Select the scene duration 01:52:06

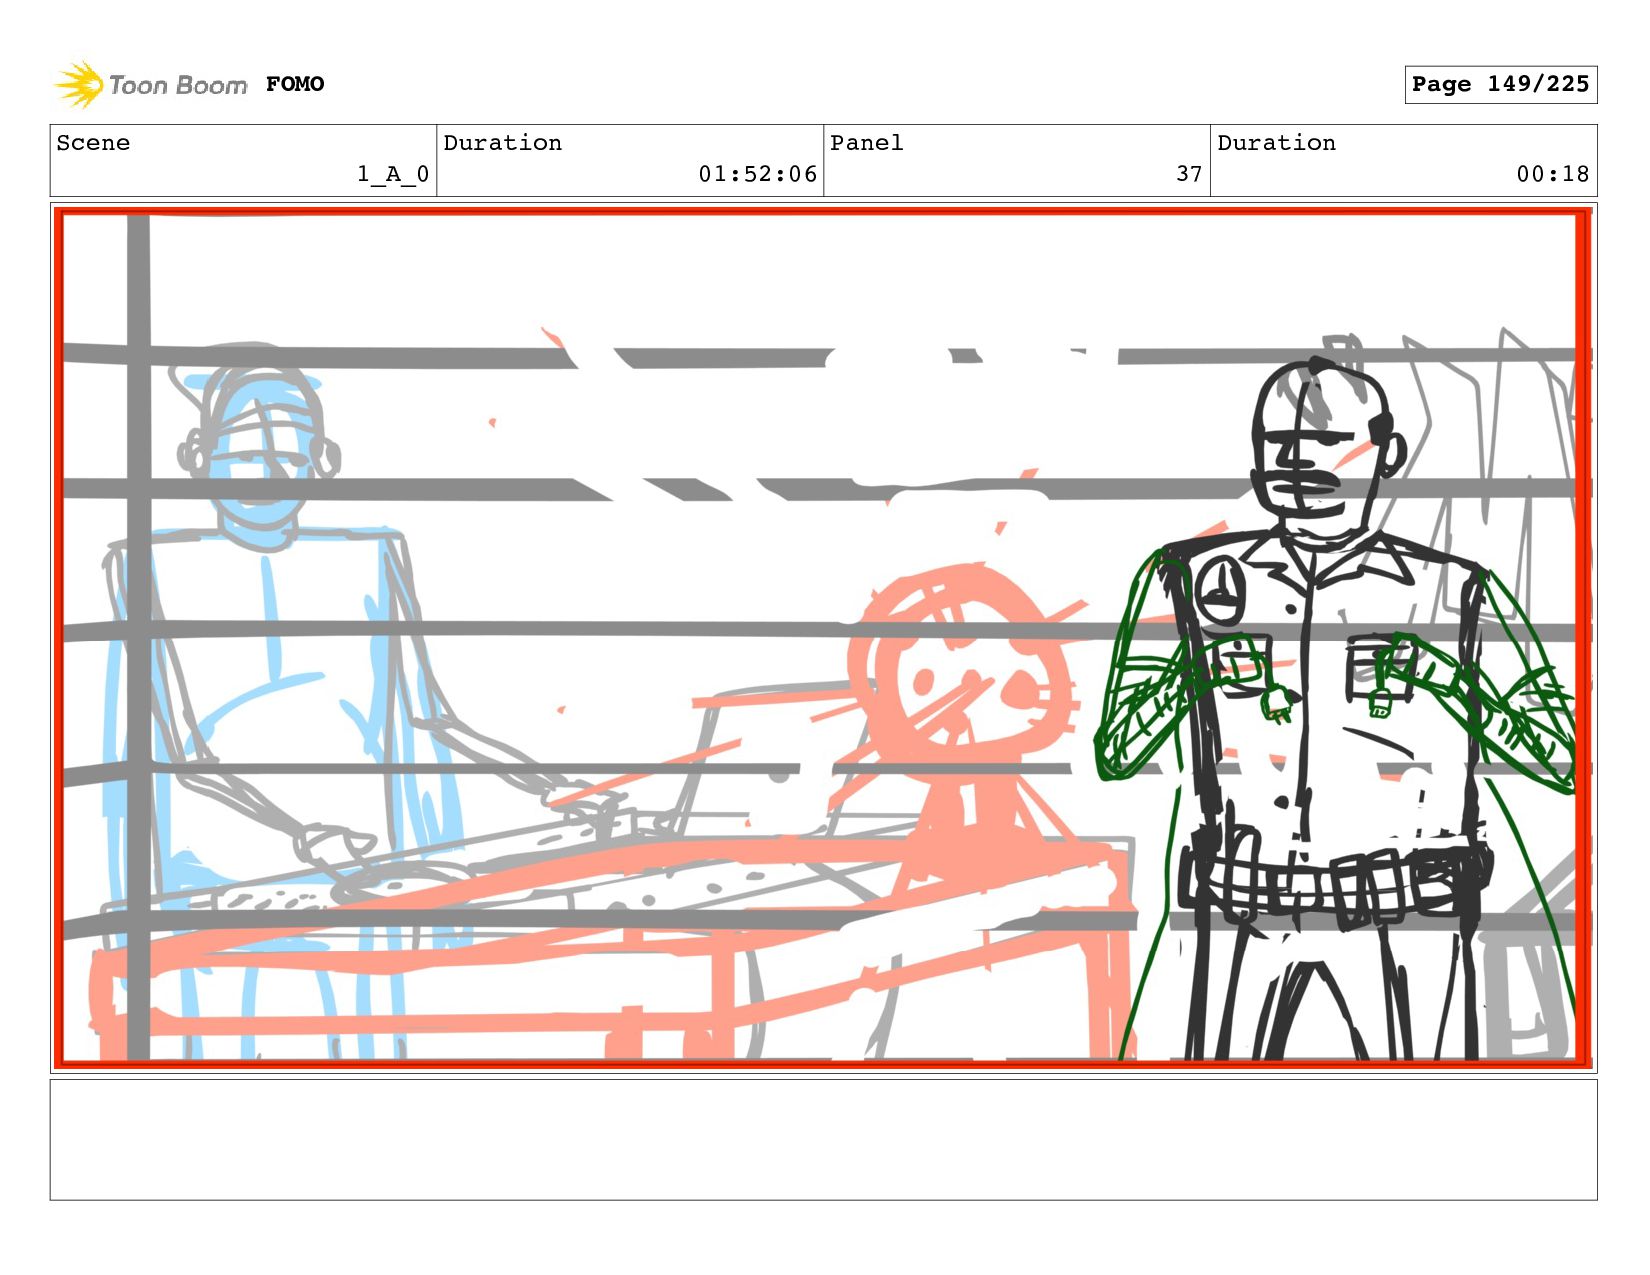(x=757, y=174)
